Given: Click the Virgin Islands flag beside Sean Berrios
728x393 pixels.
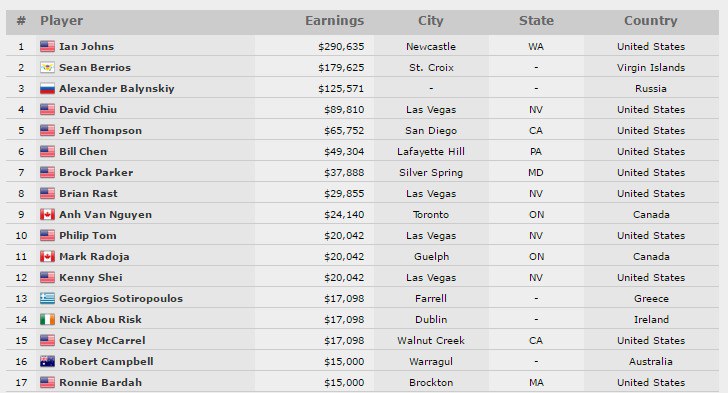Looking at the screenshot, I should click(x=47, y=67).
